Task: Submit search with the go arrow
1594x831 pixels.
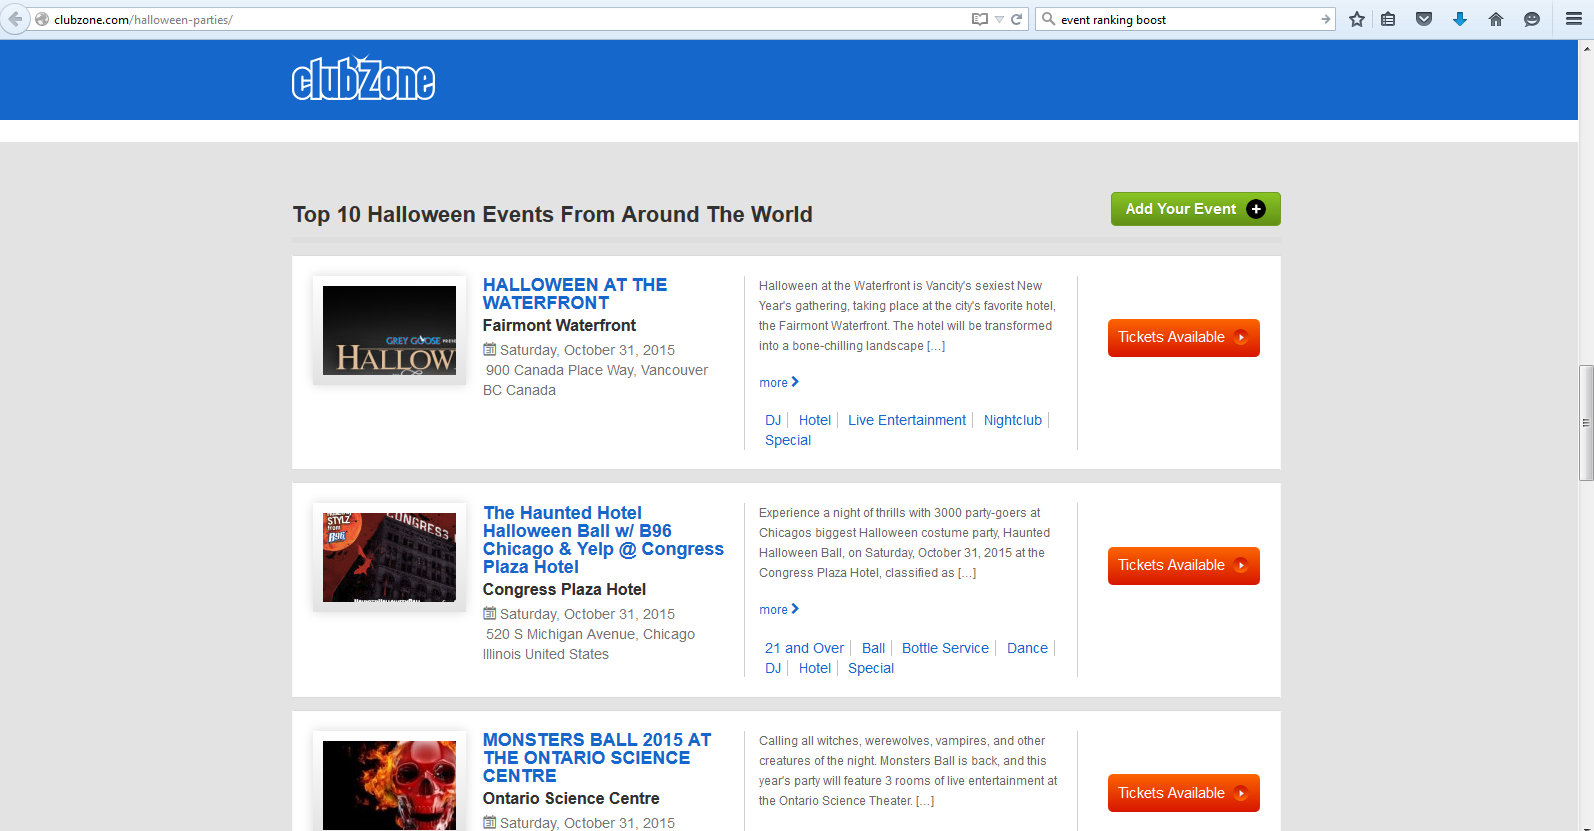Action: click(1325, 19)
